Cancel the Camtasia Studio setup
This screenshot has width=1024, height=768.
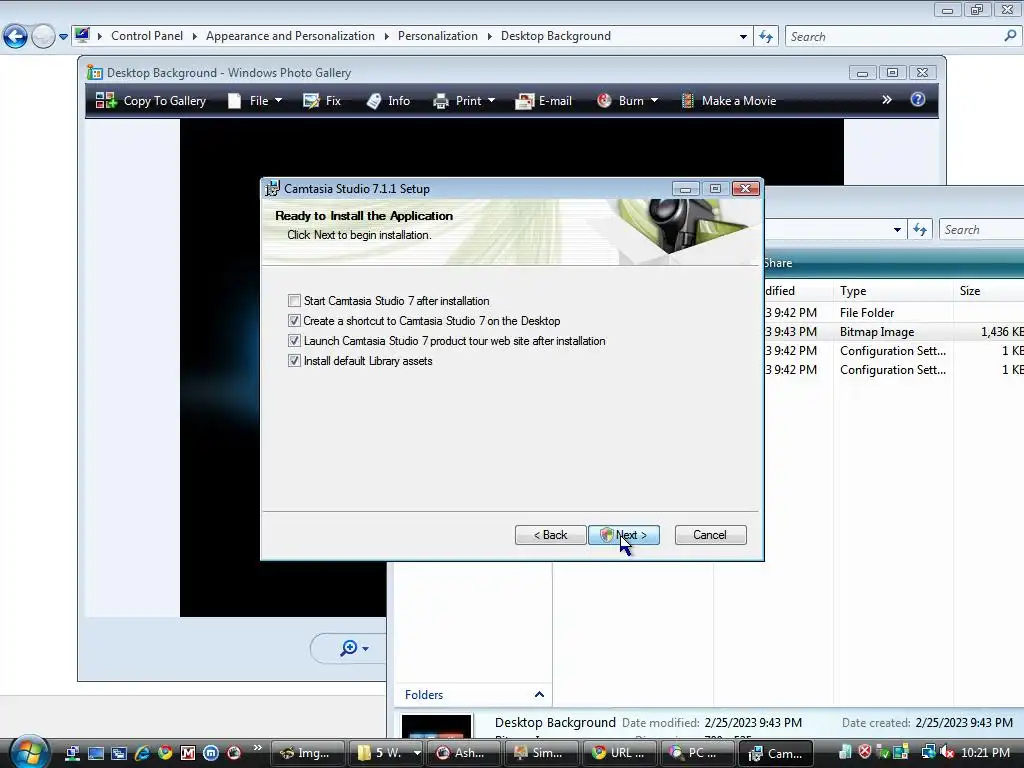(711, 535)
